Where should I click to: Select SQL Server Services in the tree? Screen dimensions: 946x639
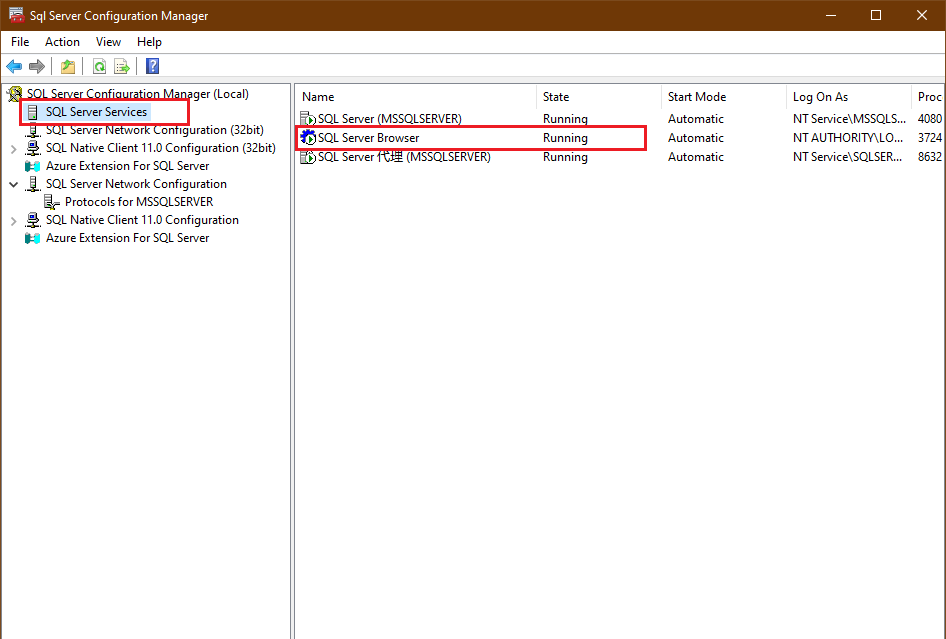coord(97,112)
